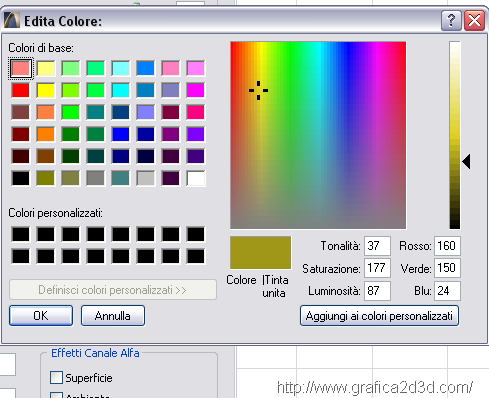Click Aggiungi ai colori personalizzati

(379, 315)
